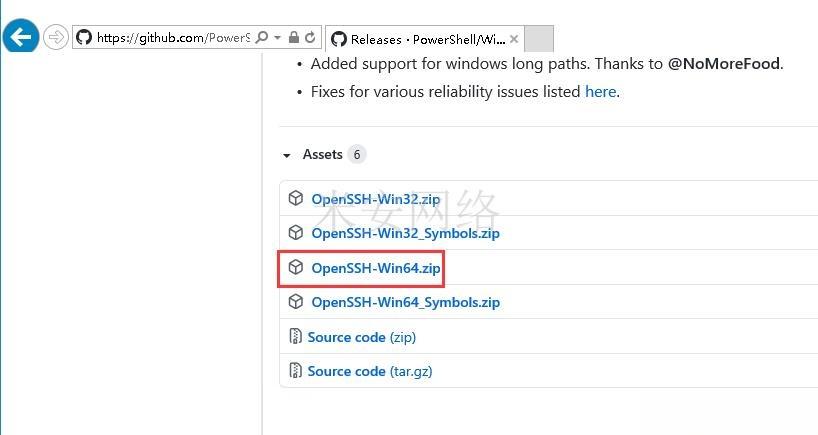Download Source code (zip)
818x435 pixels.
(362, 337)
